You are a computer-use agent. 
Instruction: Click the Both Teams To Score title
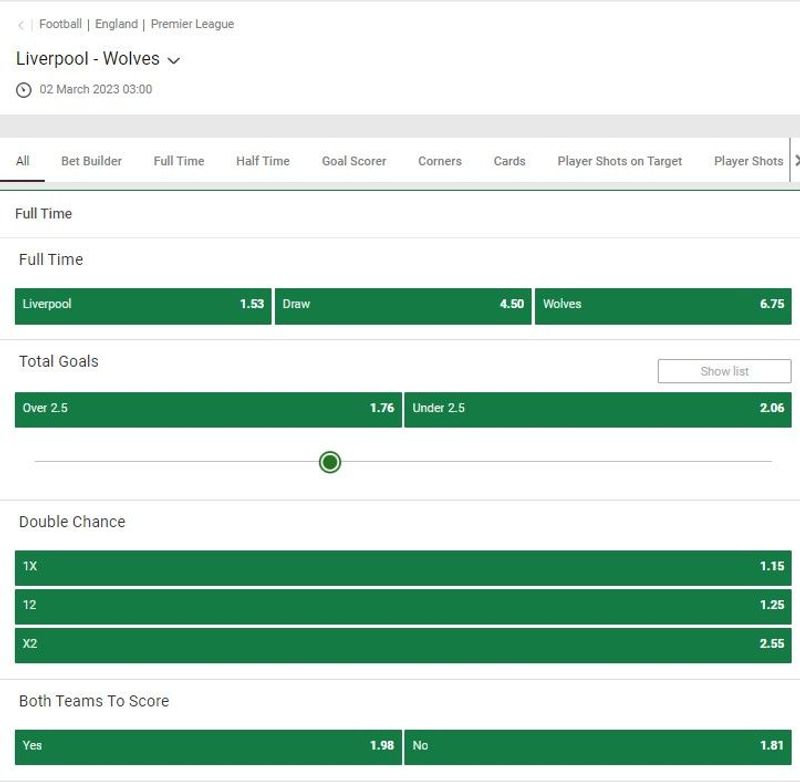coord(94,701)
